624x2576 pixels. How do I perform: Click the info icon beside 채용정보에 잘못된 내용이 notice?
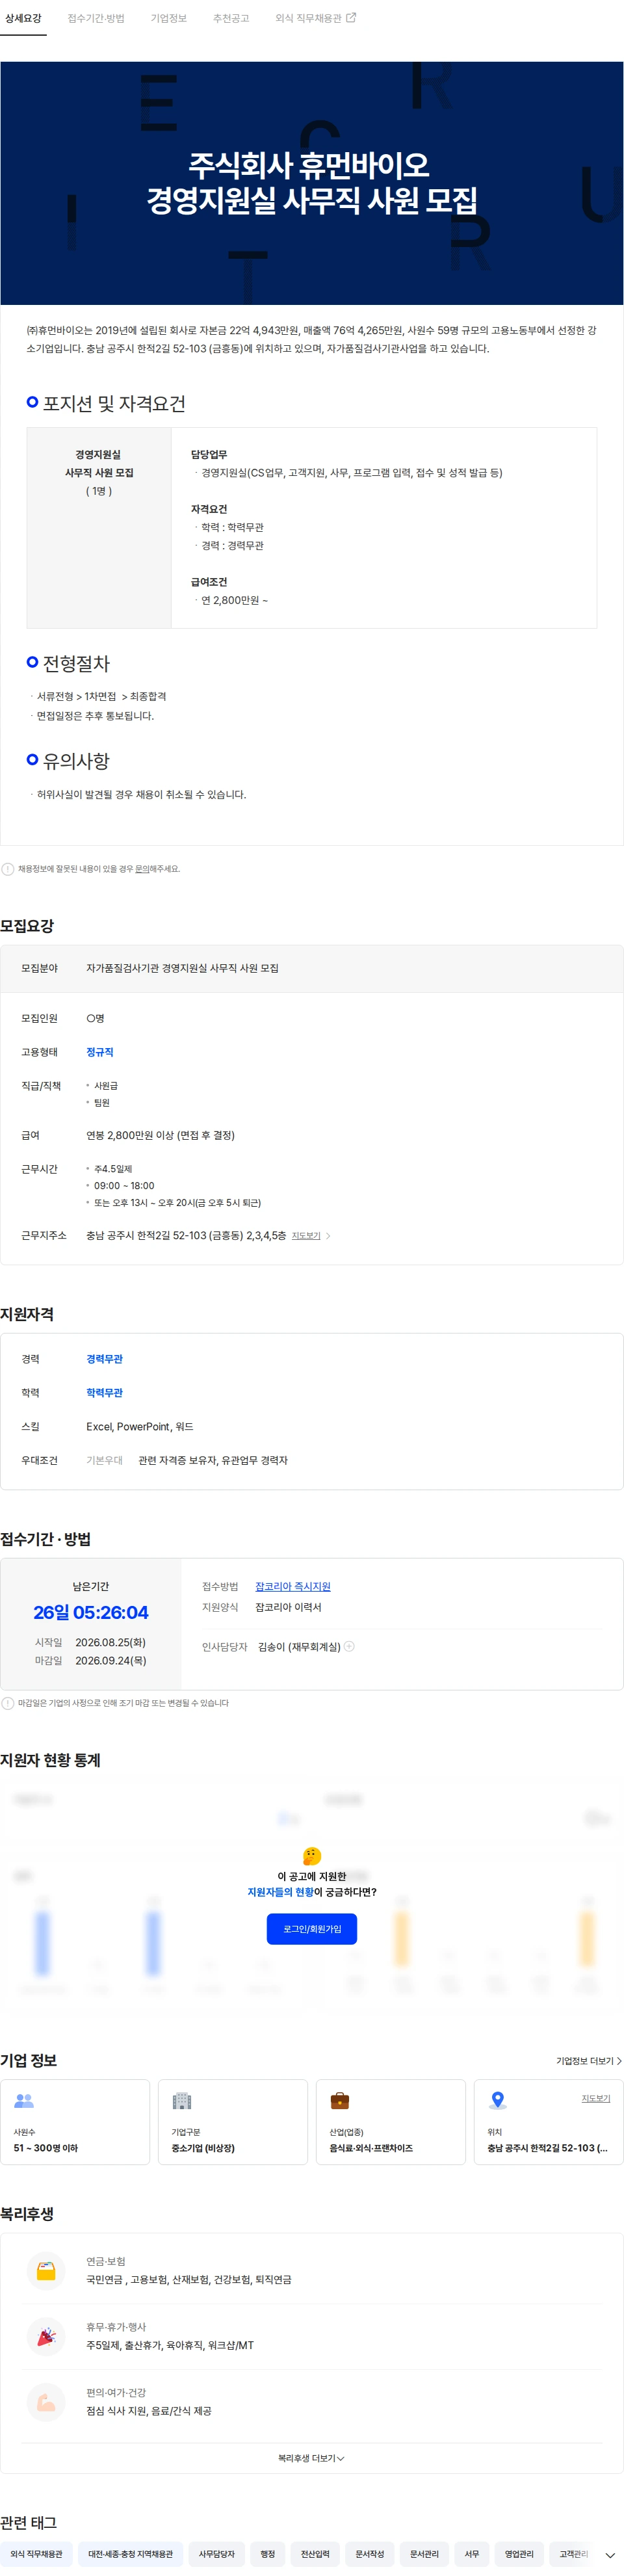click(8, 869)
